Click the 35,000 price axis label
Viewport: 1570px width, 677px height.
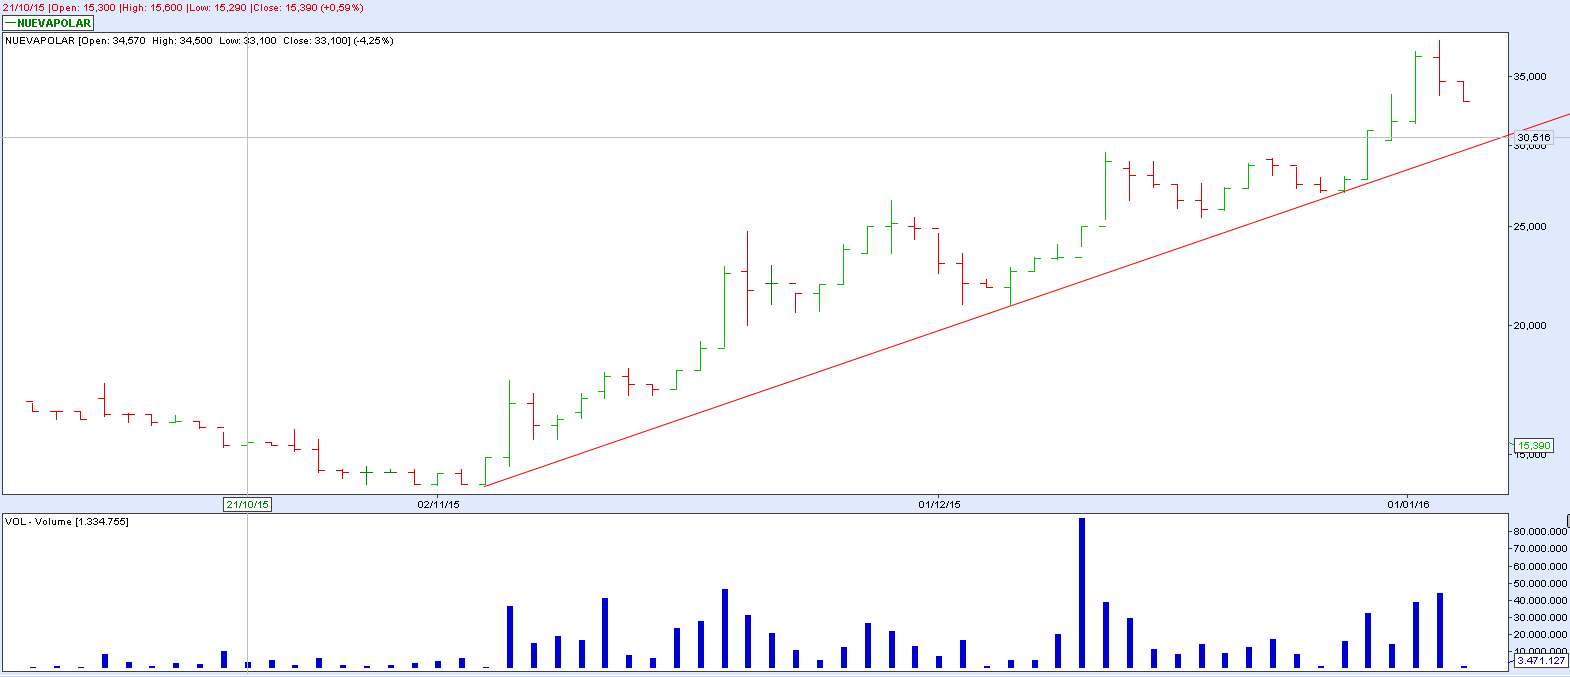click(1530, 76)
